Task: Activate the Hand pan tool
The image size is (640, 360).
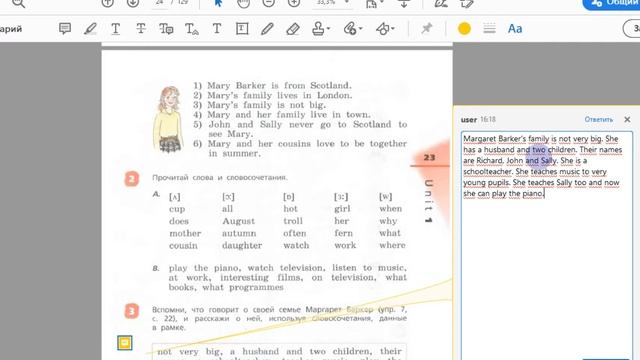Action: 243,3
